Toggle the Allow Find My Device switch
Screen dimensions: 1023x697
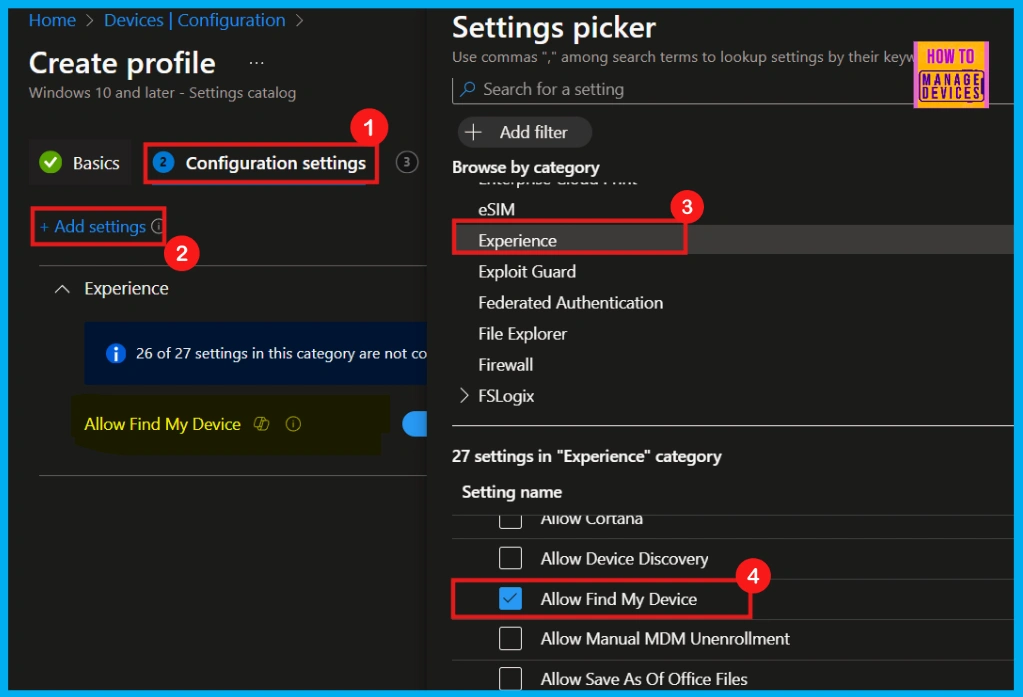[x=415, y=424]
